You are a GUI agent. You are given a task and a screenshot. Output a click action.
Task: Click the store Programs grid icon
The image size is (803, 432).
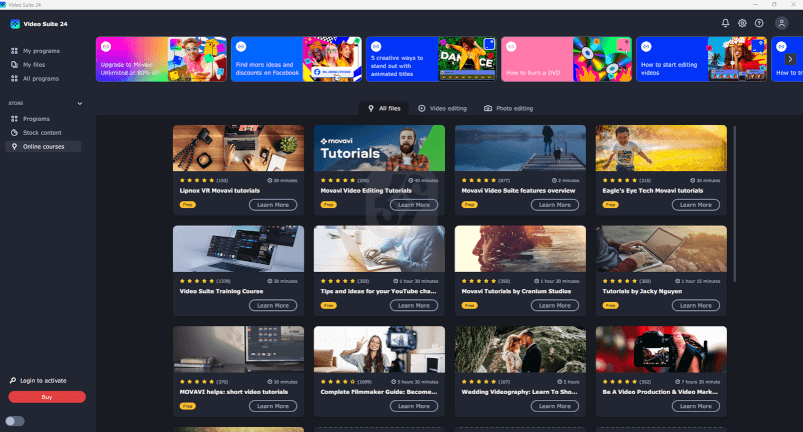coord(14,119)
